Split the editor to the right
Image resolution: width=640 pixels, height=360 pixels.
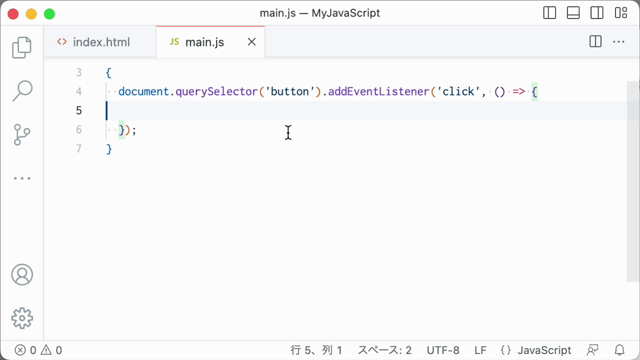coord(596,42)
